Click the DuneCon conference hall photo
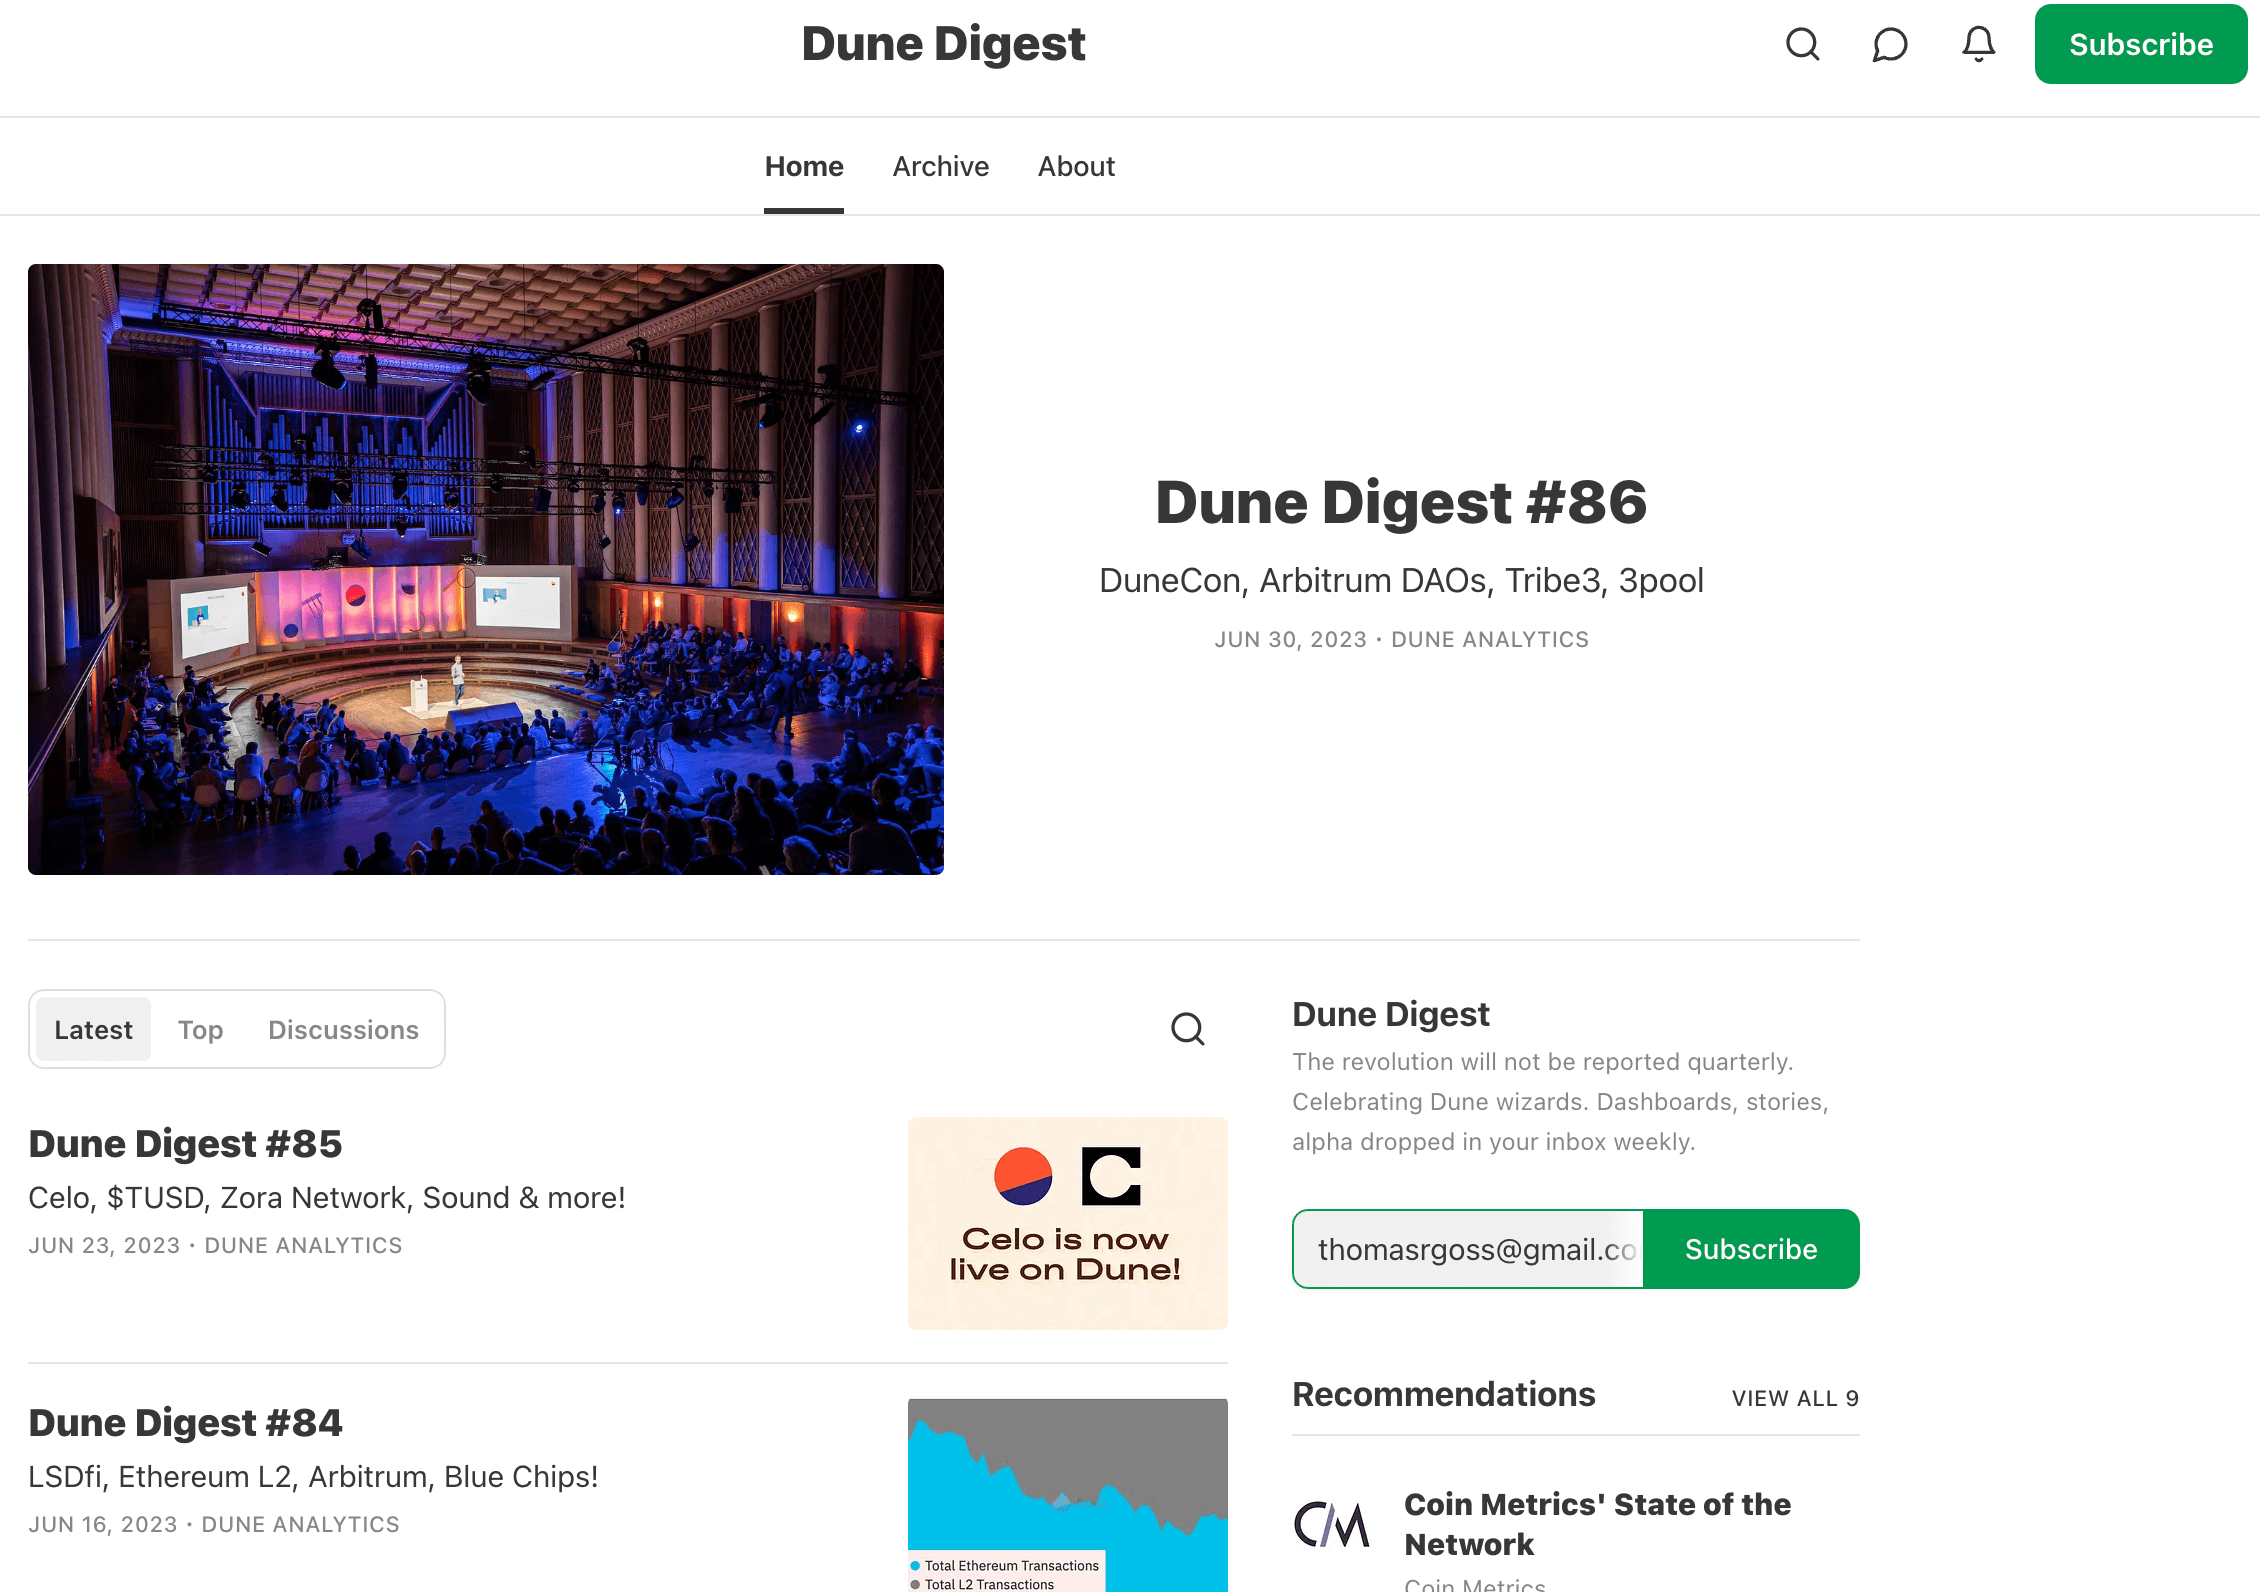The image size is (2260, 1592). pyautogui.click(x=486, y=569)
